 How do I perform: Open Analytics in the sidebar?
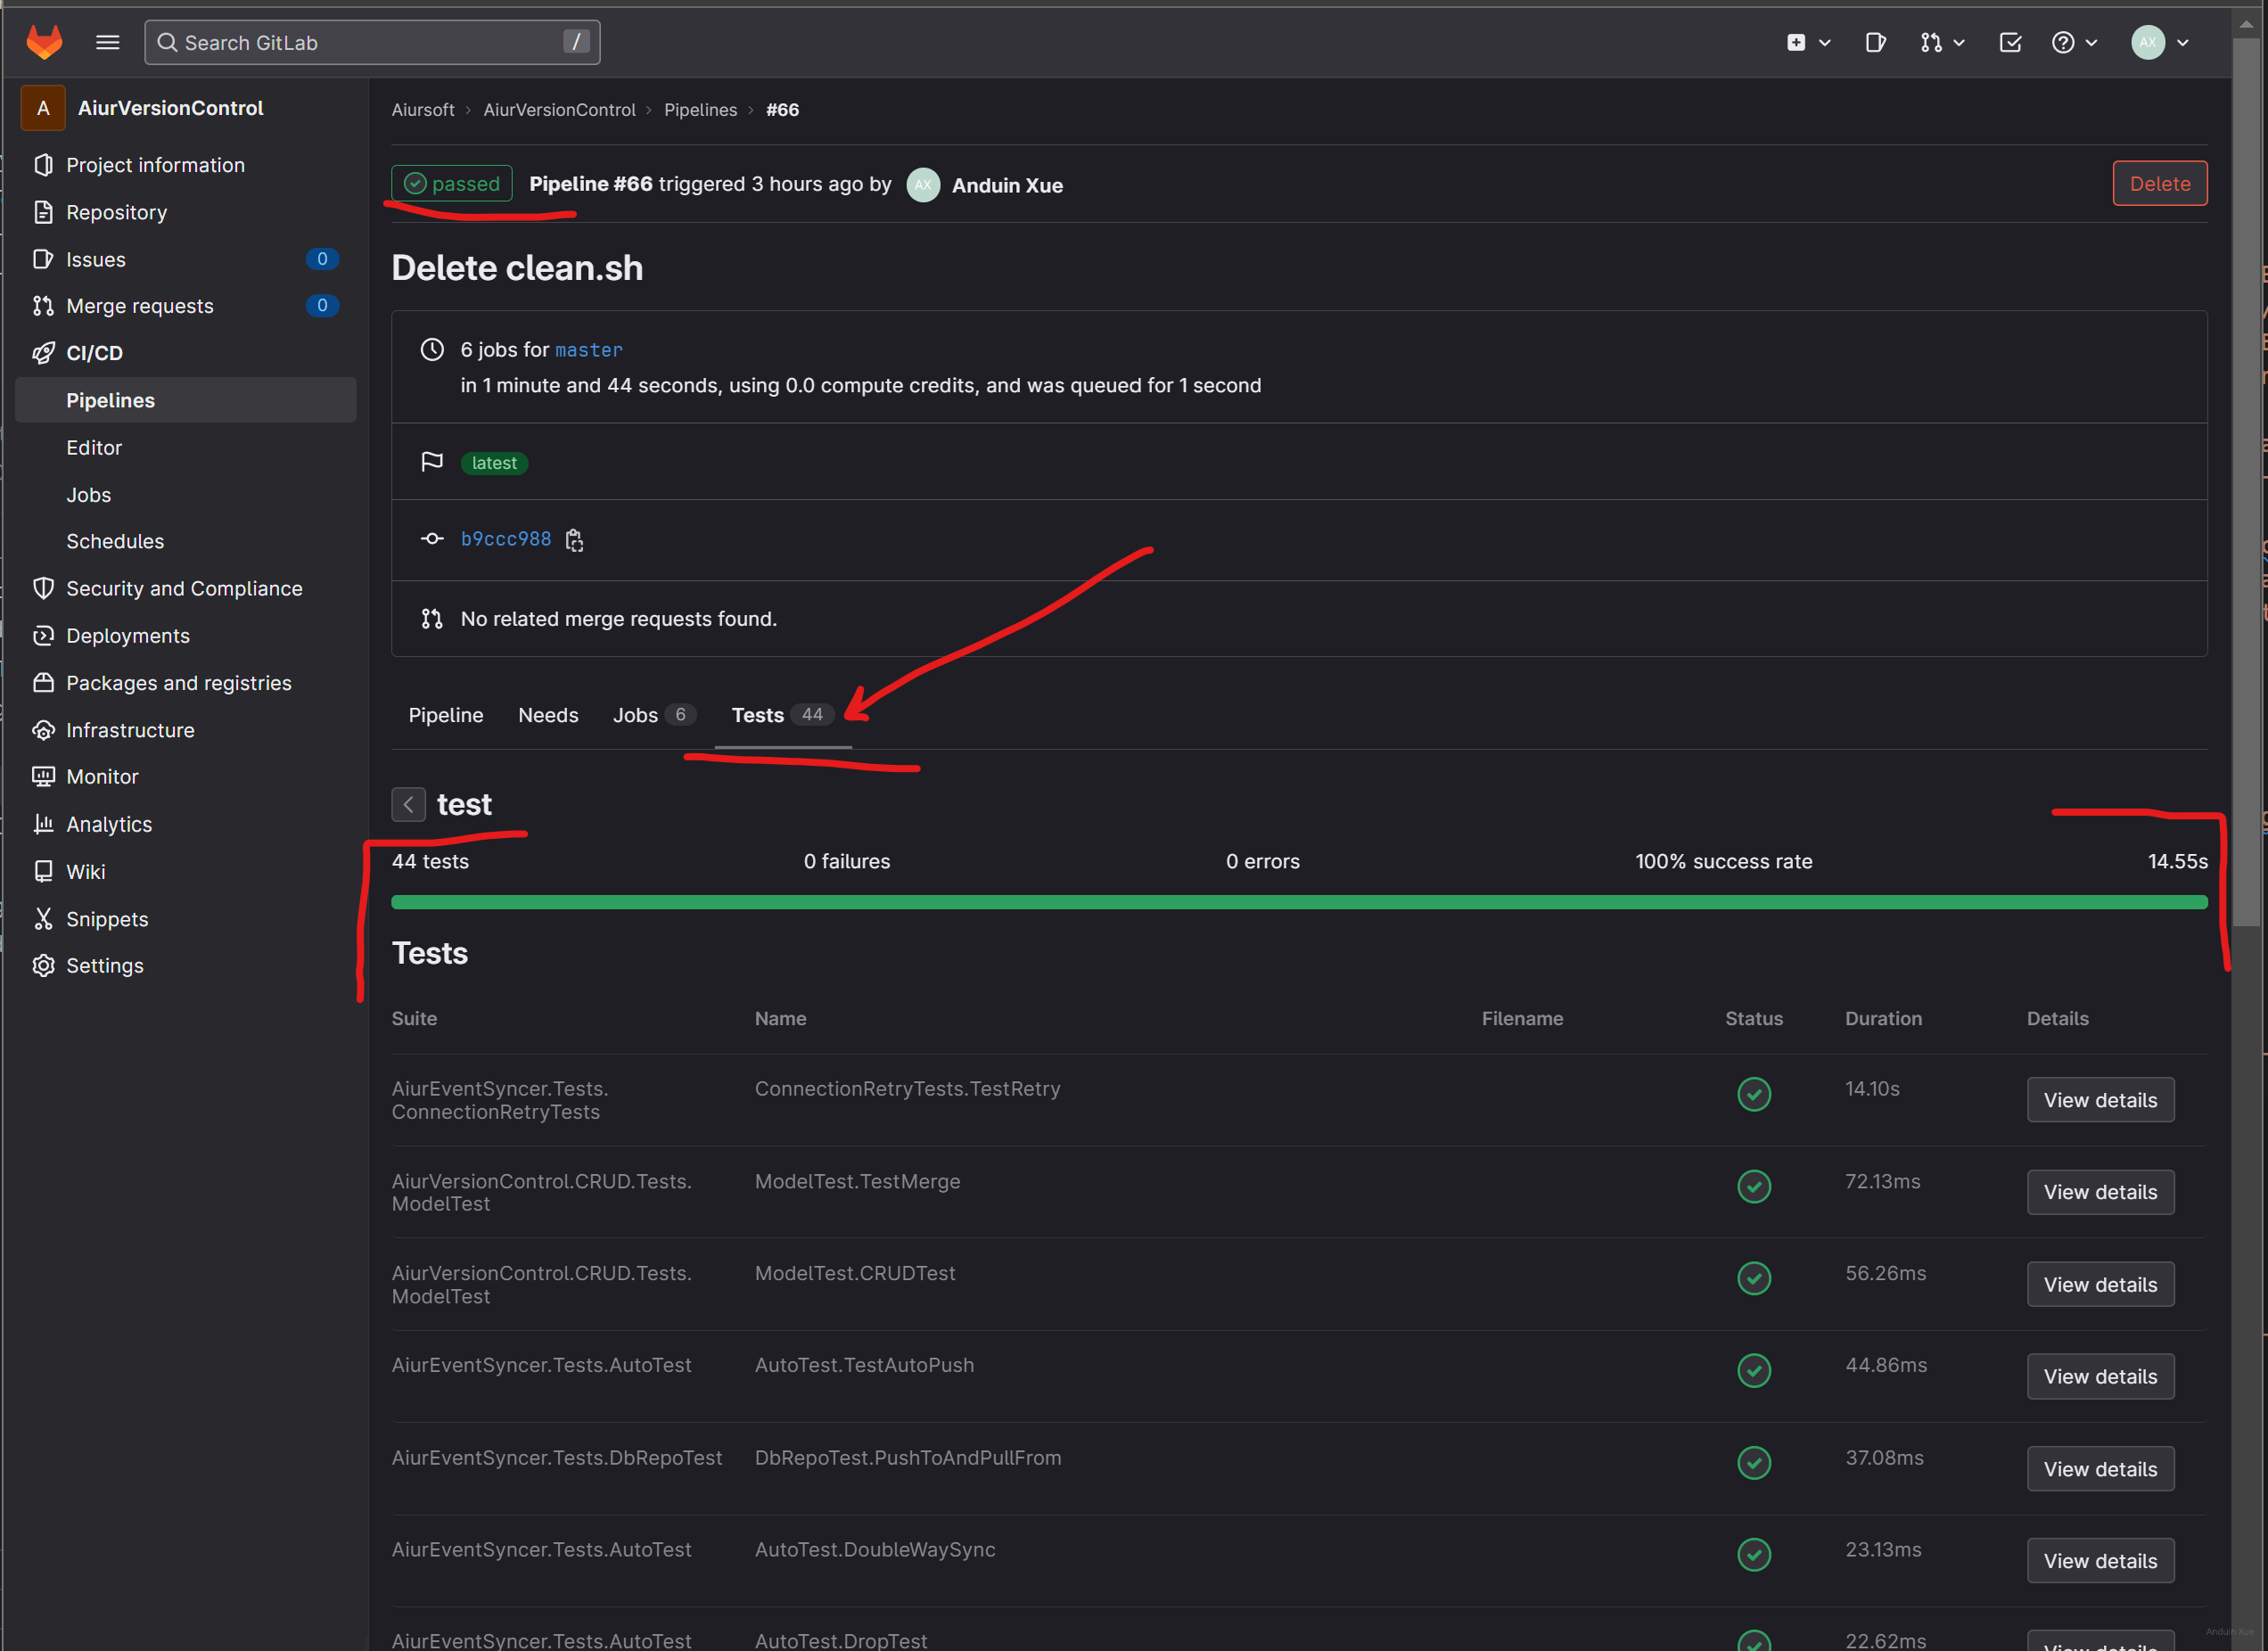(x=108, y=824)
